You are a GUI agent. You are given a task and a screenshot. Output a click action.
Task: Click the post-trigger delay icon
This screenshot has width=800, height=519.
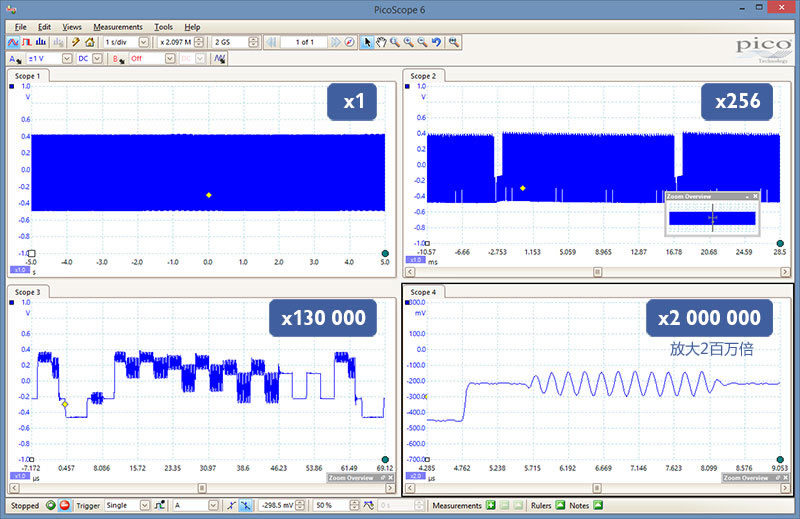[368, 505]
